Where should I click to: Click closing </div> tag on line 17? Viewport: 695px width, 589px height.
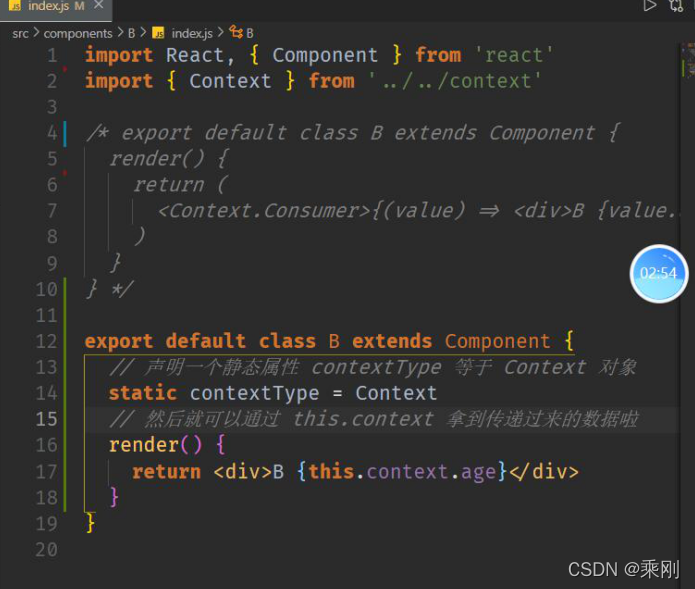click(x=544, y=472)
